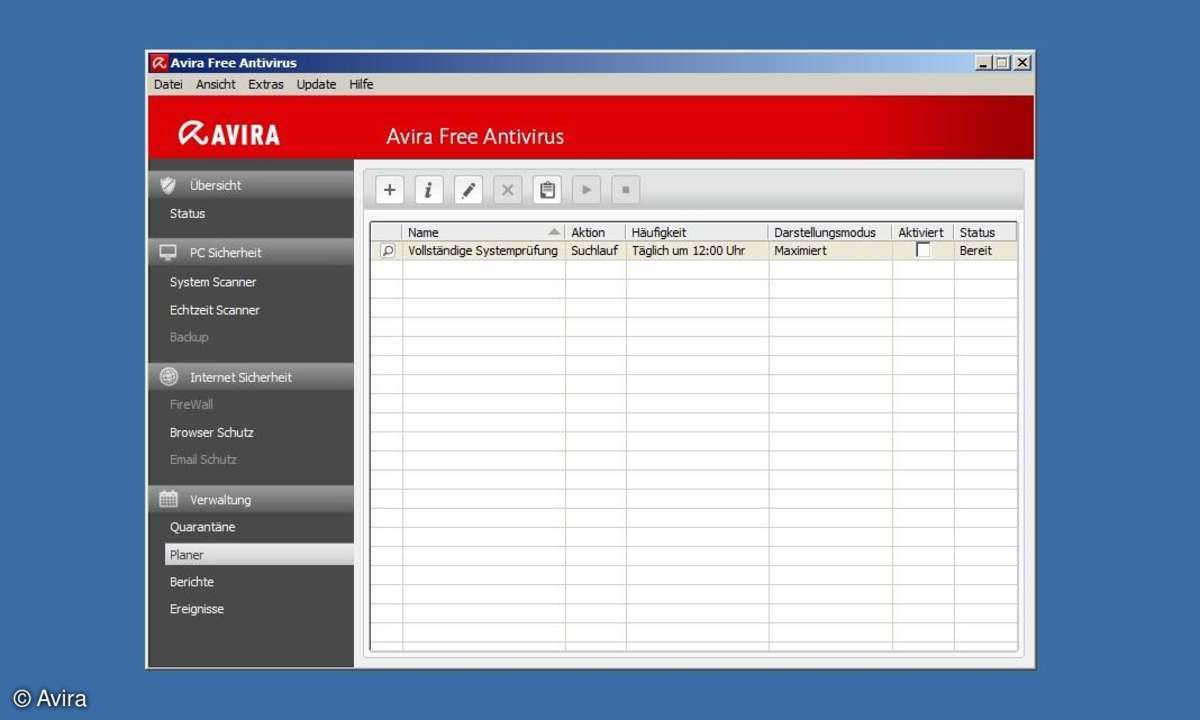Sort by the Aktiviert column header
1200x720 pixels.
922,232
